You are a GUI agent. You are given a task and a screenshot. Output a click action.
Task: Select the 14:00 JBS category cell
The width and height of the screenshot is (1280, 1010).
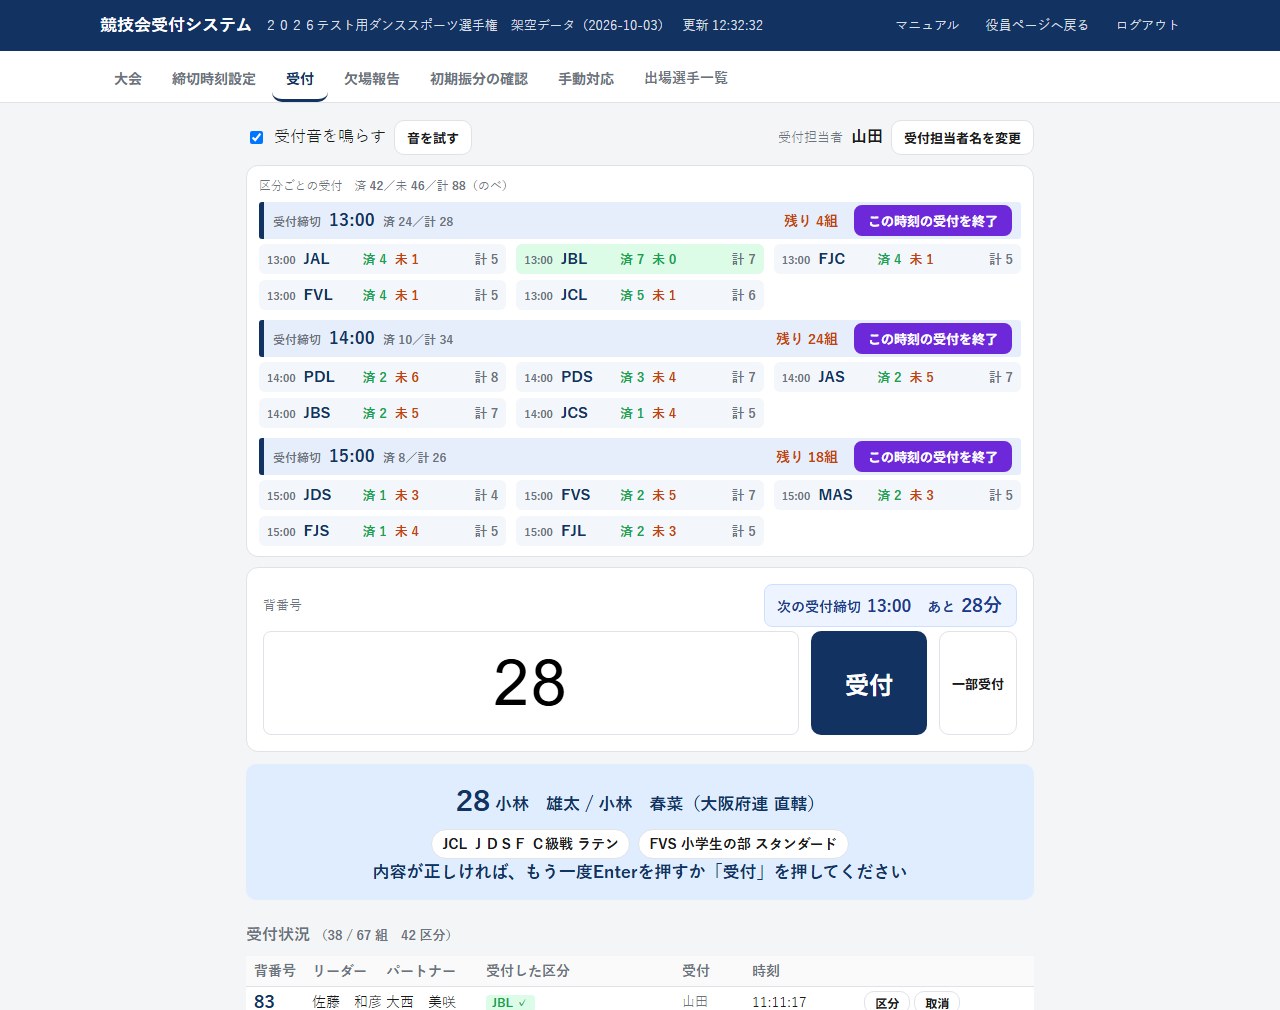[383, 413]
